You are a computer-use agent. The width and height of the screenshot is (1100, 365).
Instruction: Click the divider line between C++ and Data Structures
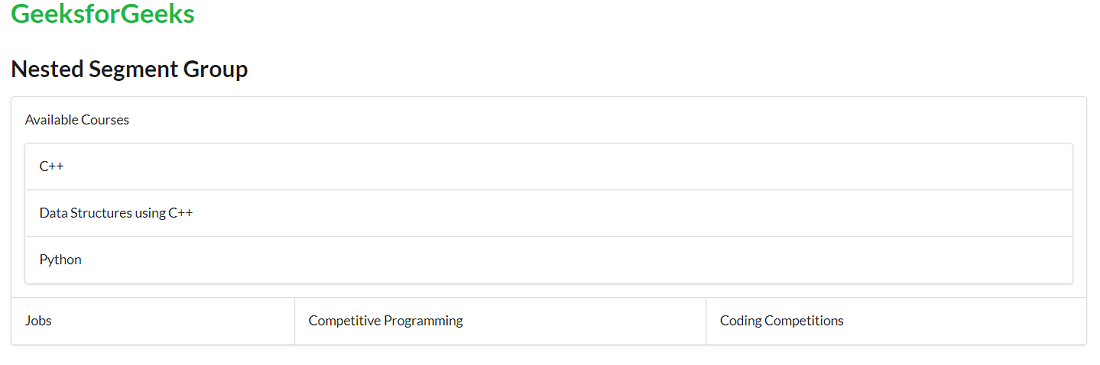click(x=549, y=190)
